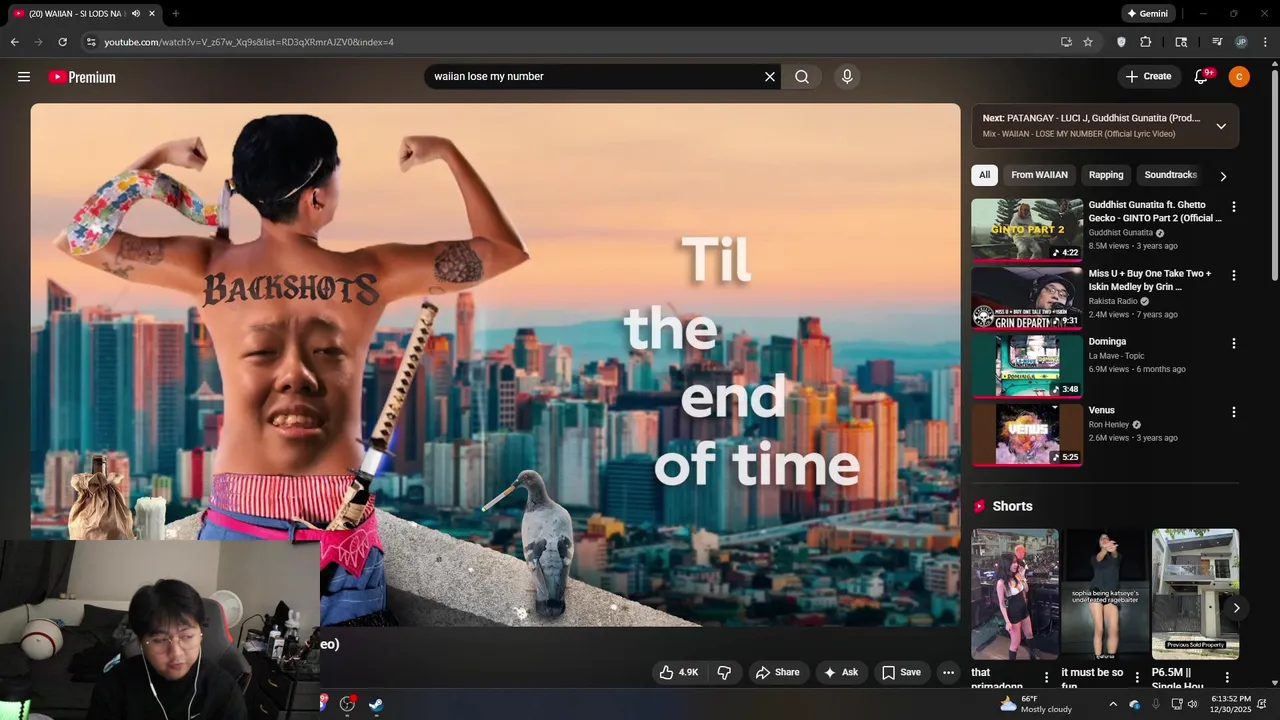Open the media controls in toolbar
Viewport: 1280px width, 720px height.
(x=1217, y=42)
